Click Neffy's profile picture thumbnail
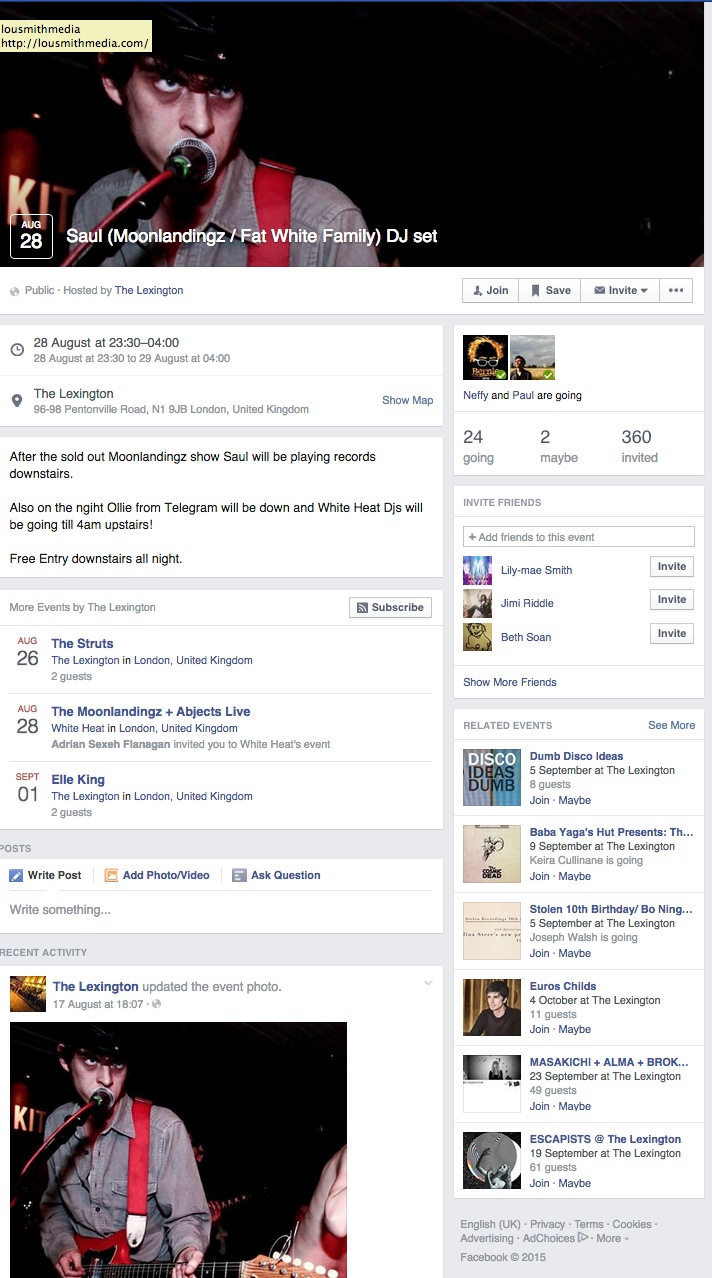 click(485, 358)
